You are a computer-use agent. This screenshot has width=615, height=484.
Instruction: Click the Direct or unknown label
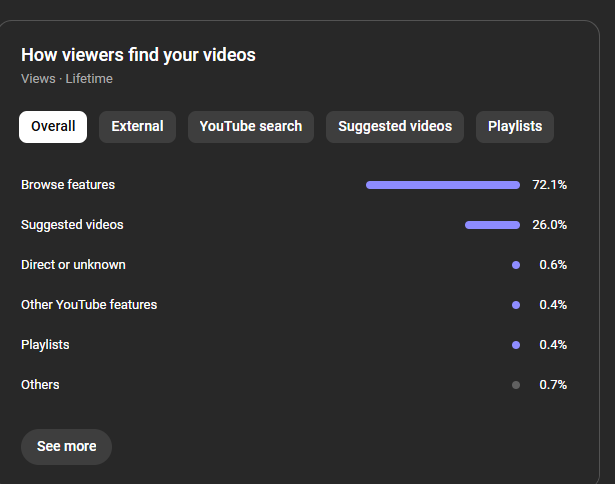pyautogui.click(x=73, y=265)
